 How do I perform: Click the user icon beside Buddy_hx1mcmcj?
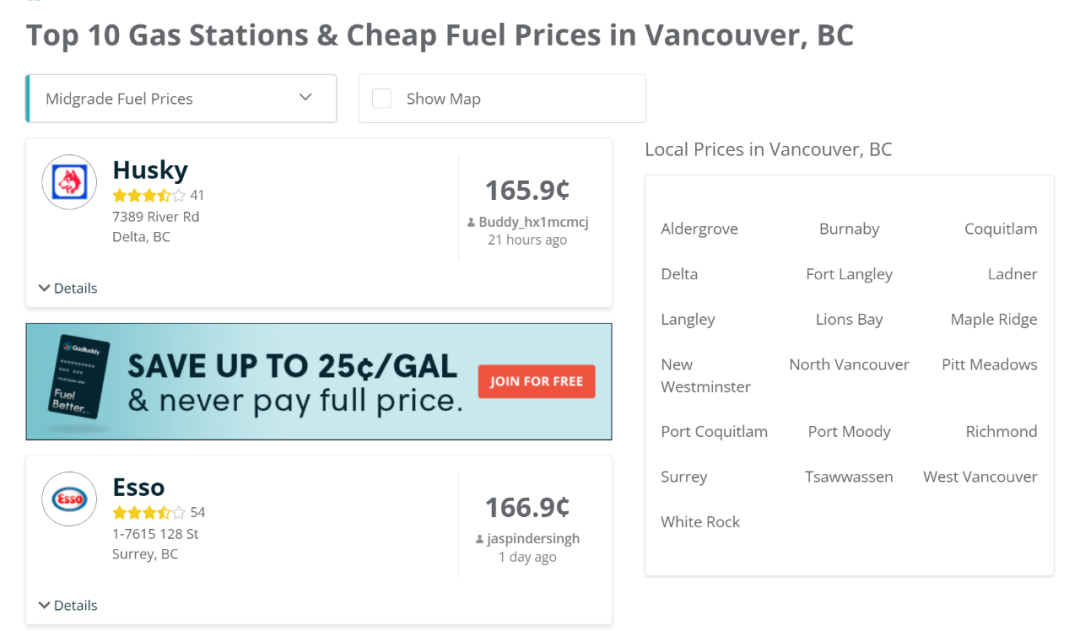[x=471, y=223]
